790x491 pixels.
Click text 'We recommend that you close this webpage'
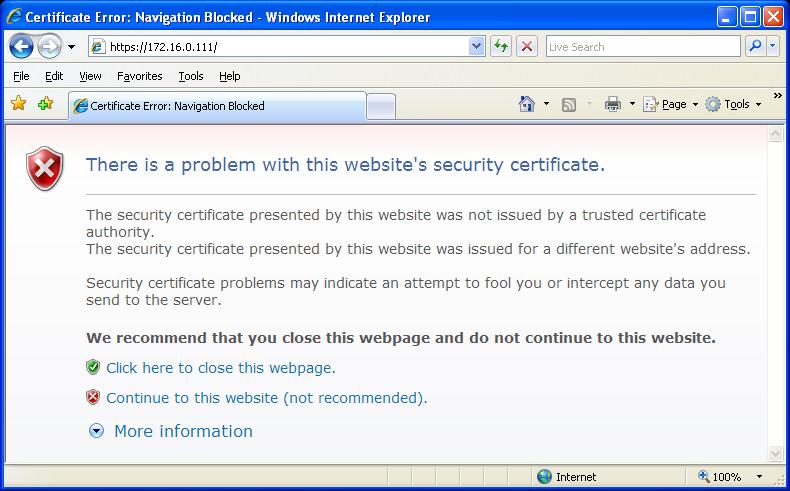258,338
